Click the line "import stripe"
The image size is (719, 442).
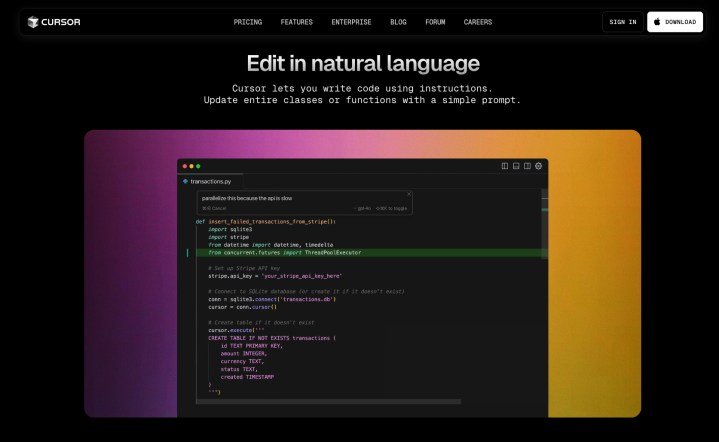coord(228,237)
